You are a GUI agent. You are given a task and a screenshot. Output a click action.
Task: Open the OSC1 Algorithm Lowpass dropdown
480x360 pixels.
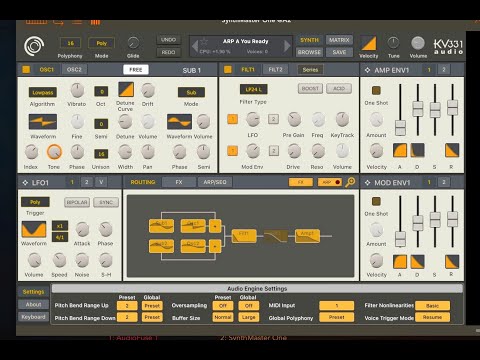coord(43,92)
